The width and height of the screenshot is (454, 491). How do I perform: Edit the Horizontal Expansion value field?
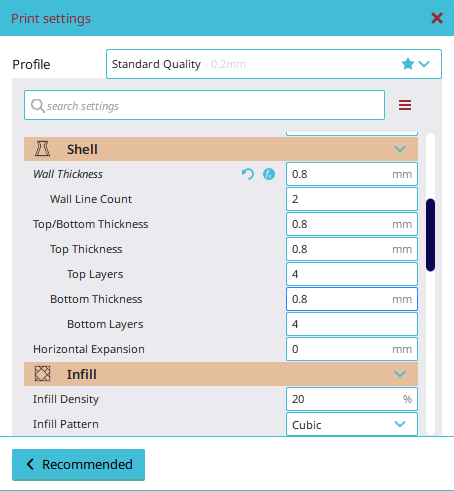pyautogui.click(x=352, y=349)
